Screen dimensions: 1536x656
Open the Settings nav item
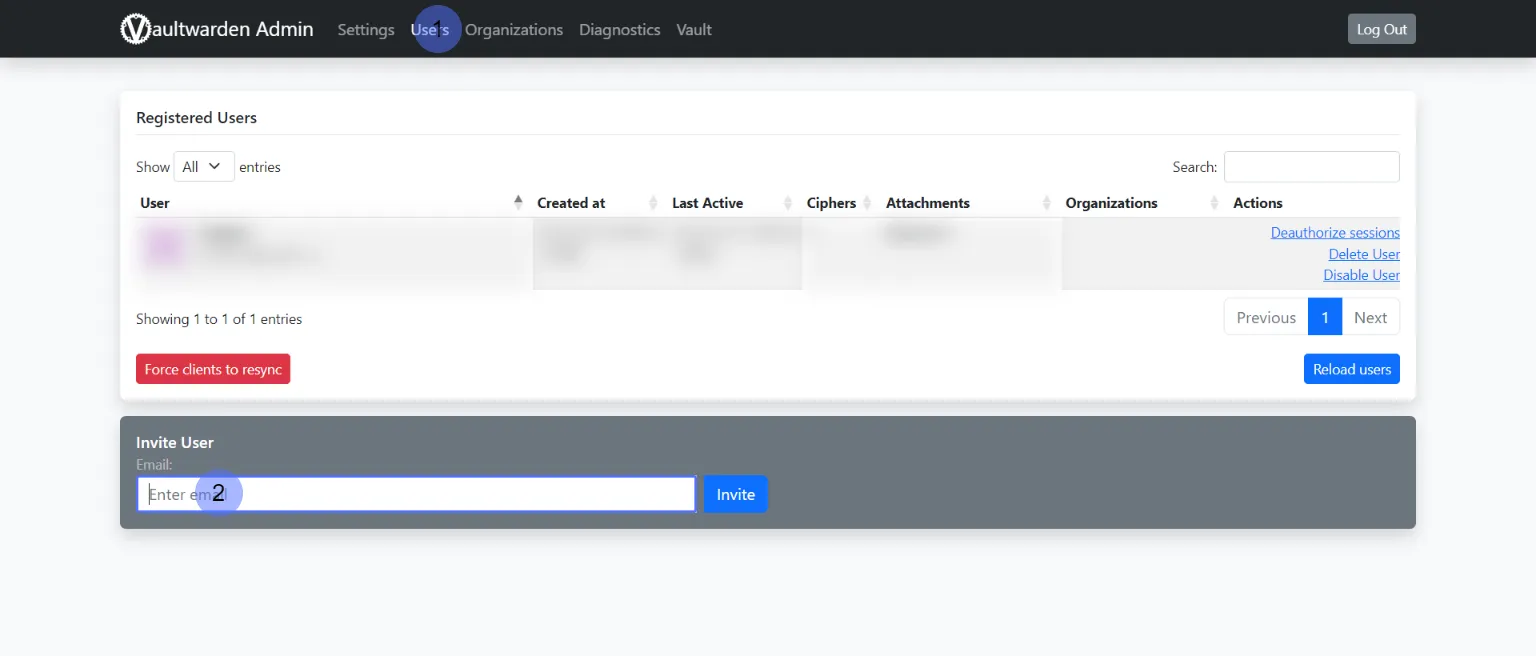tap(366, 29)
